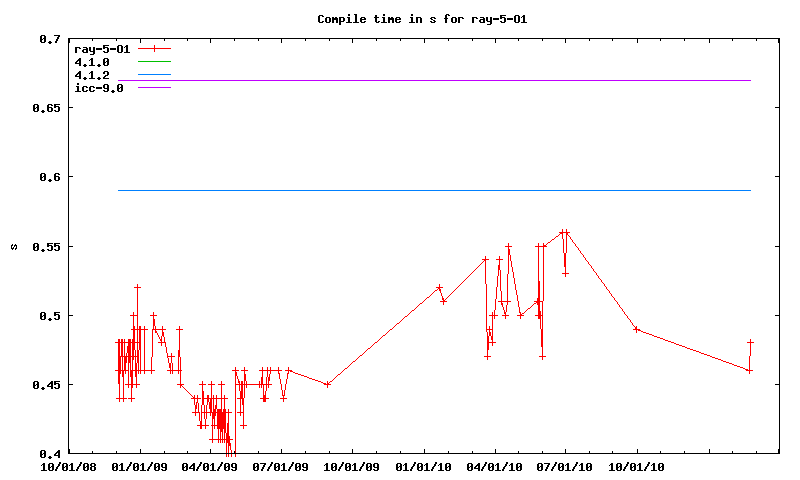Select the 10/01/08 x-axis date label
This screenshot has height=480, width=800.
[68, 466]
